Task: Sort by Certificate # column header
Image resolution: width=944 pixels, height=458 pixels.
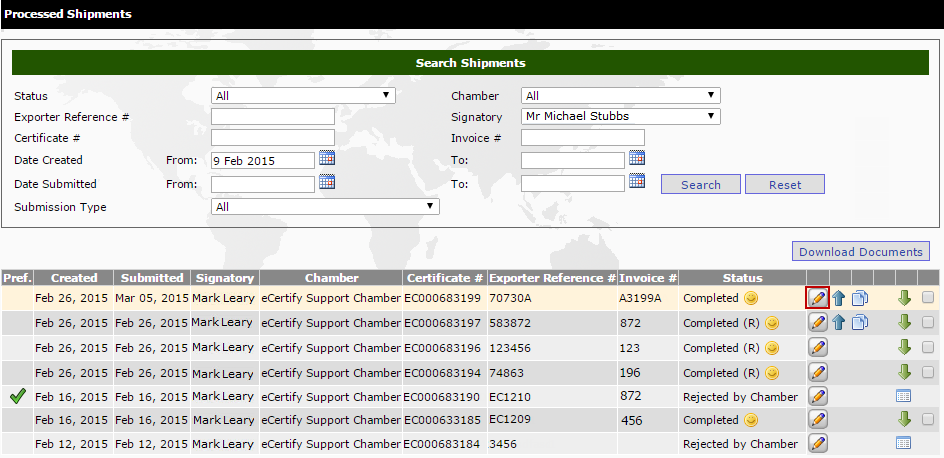Action: 444,278
